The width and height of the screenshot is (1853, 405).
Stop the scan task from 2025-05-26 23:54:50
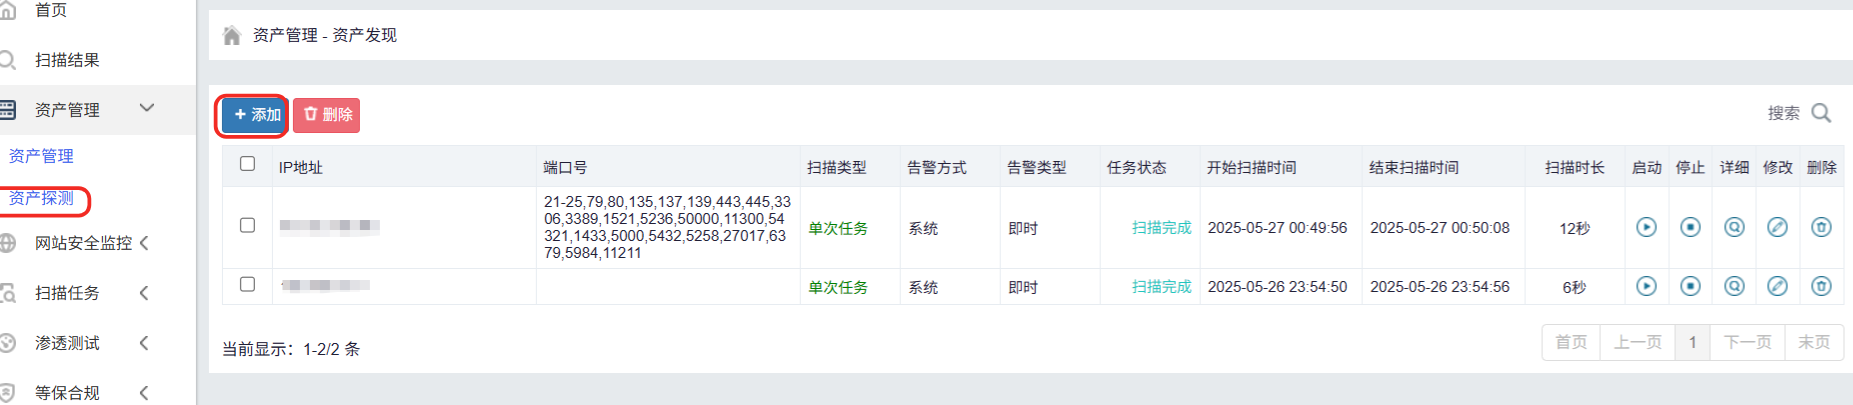[1690, 286]
